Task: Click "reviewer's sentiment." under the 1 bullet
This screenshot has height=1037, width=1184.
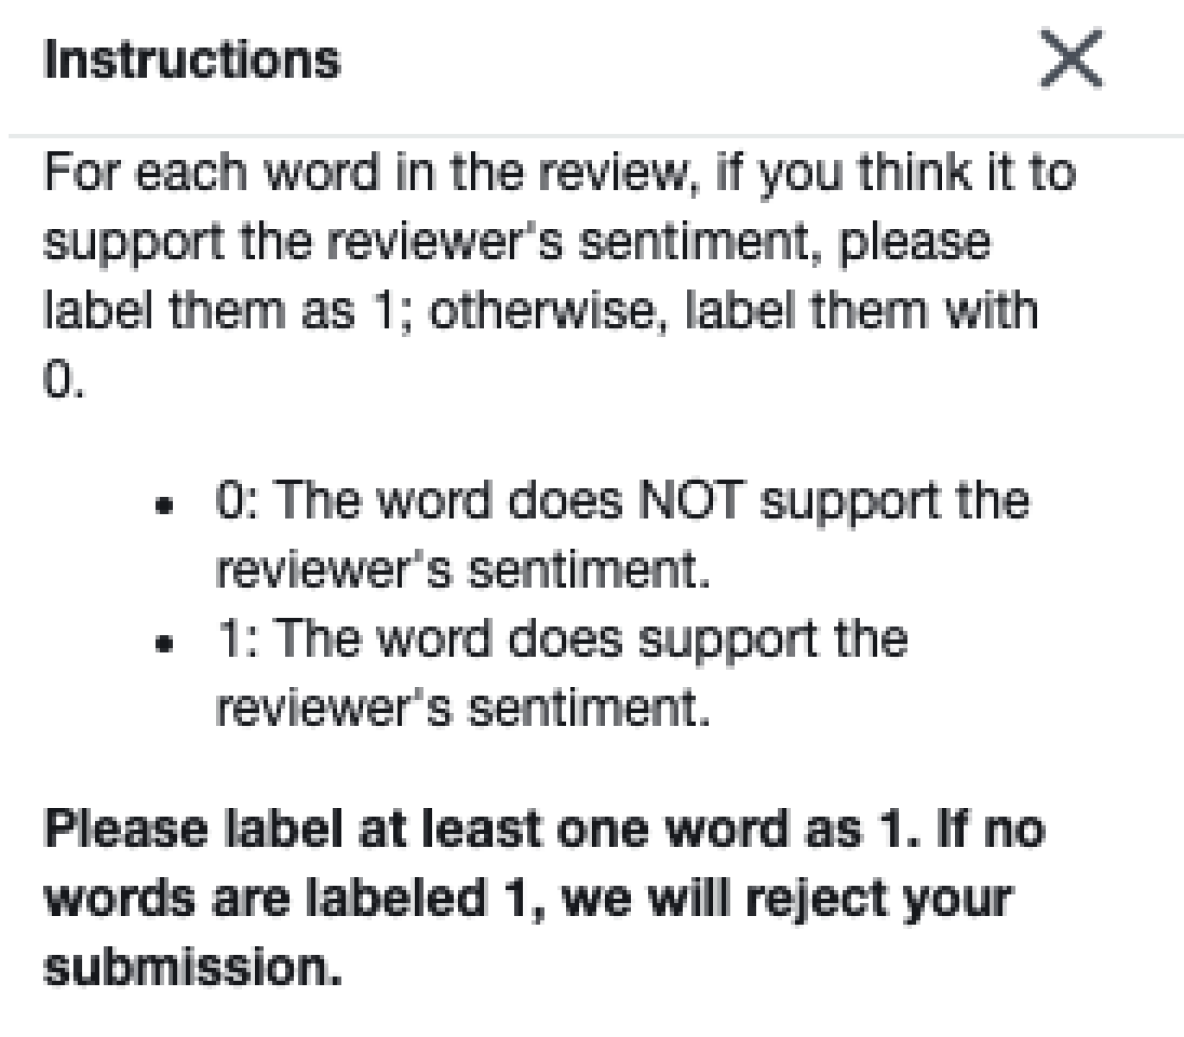Action: coord(462,708)
